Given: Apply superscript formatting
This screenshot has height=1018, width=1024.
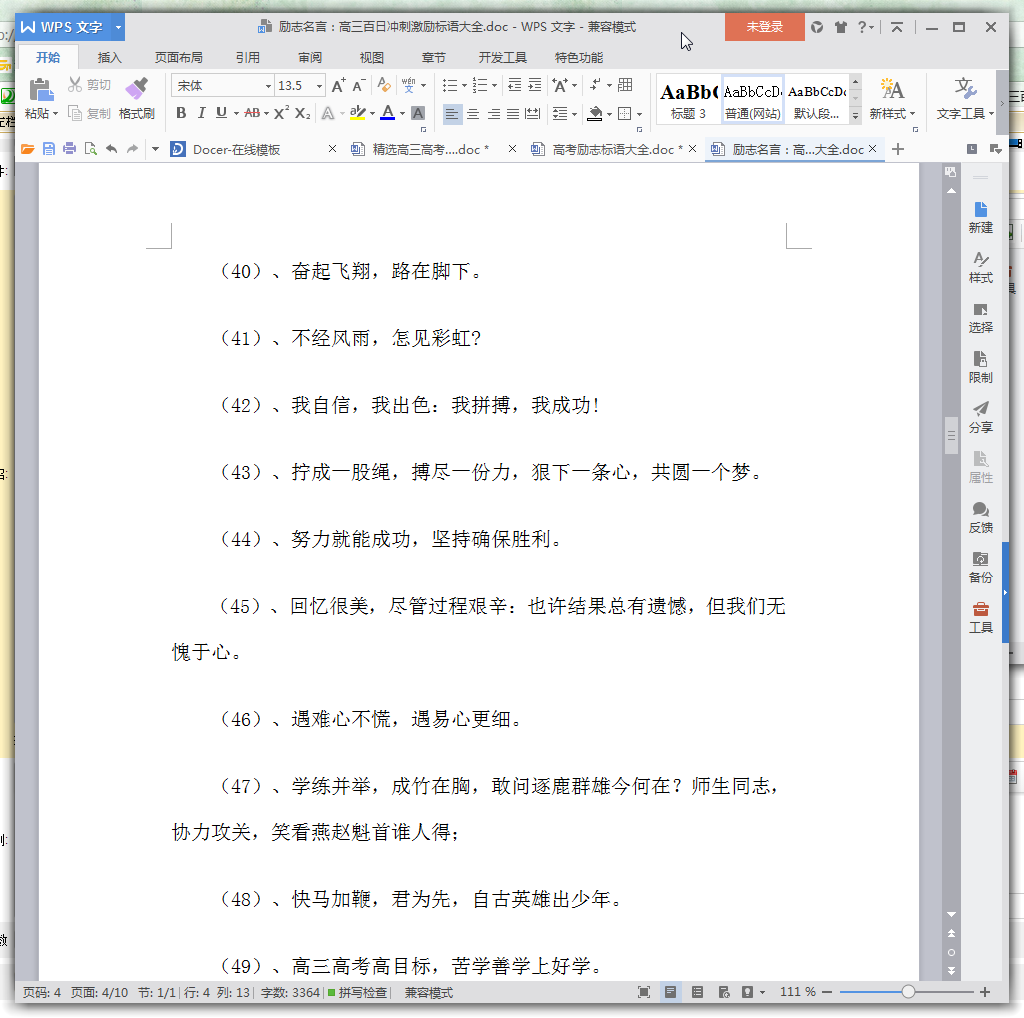Looking at the screenshot, I should coord(281,113).
